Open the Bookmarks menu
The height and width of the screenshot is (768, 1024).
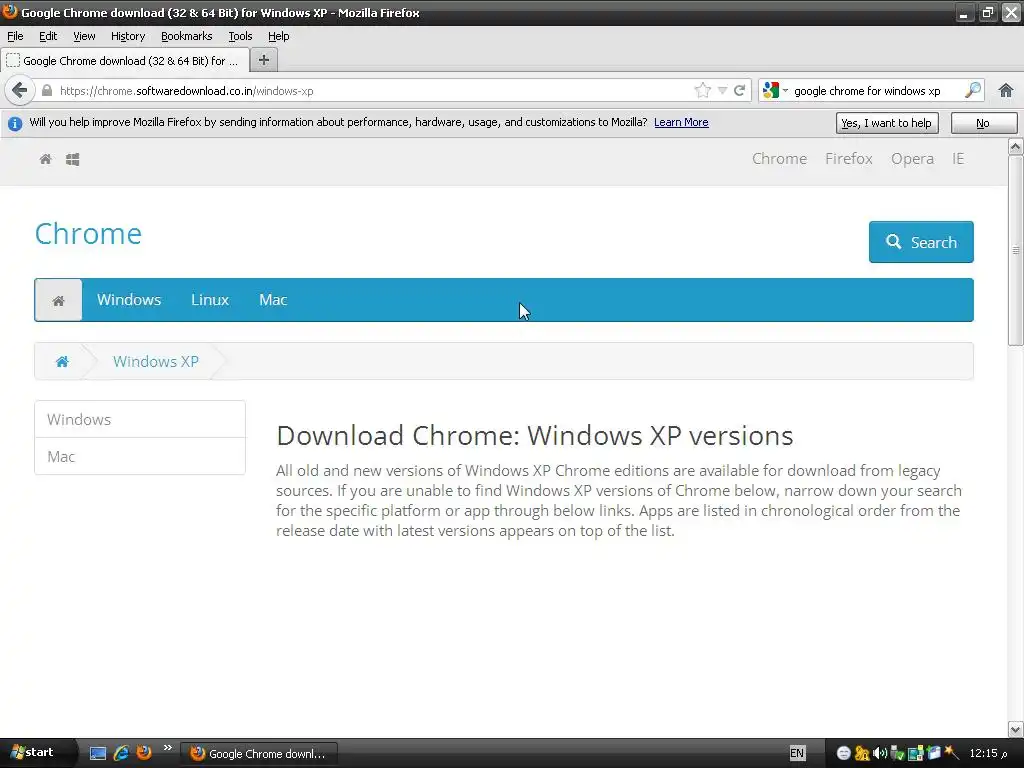coord(186,37)
